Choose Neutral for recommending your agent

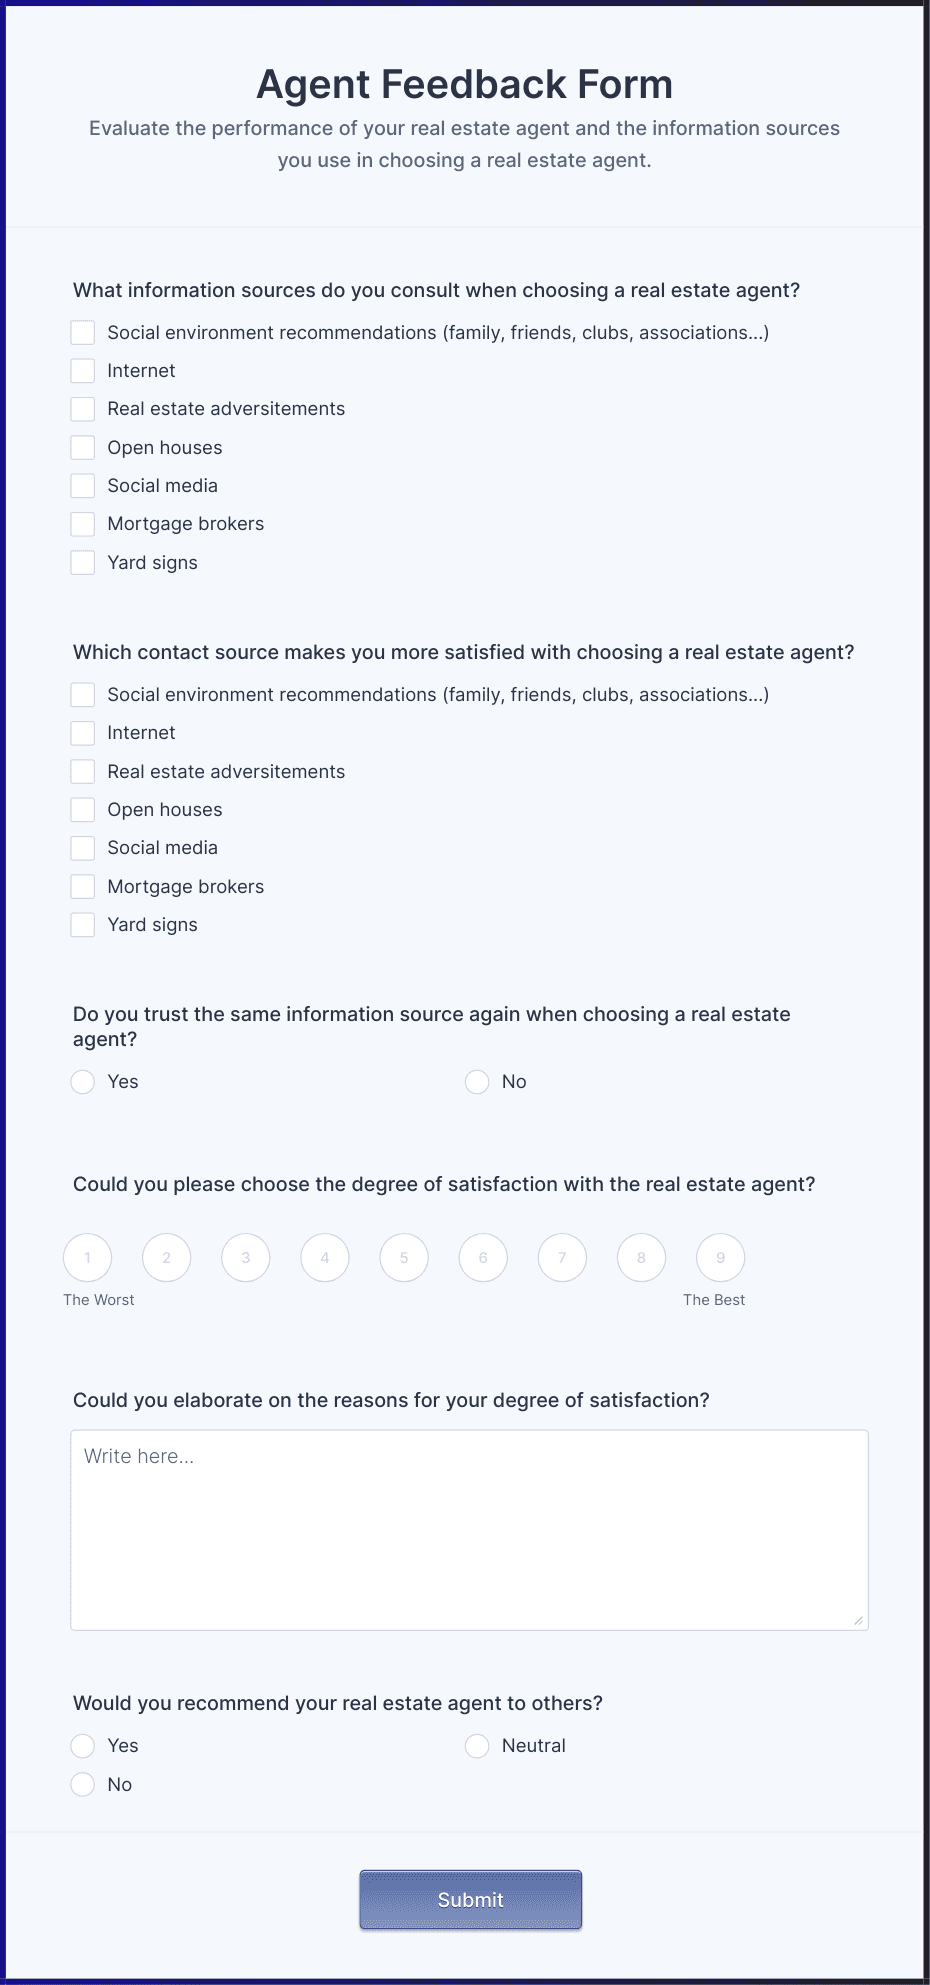pyautogui.click(x=477, y=1746)
